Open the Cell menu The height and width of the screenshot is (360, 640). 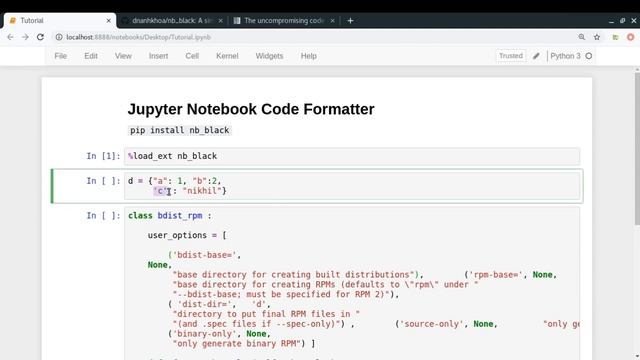click(192, 56)
